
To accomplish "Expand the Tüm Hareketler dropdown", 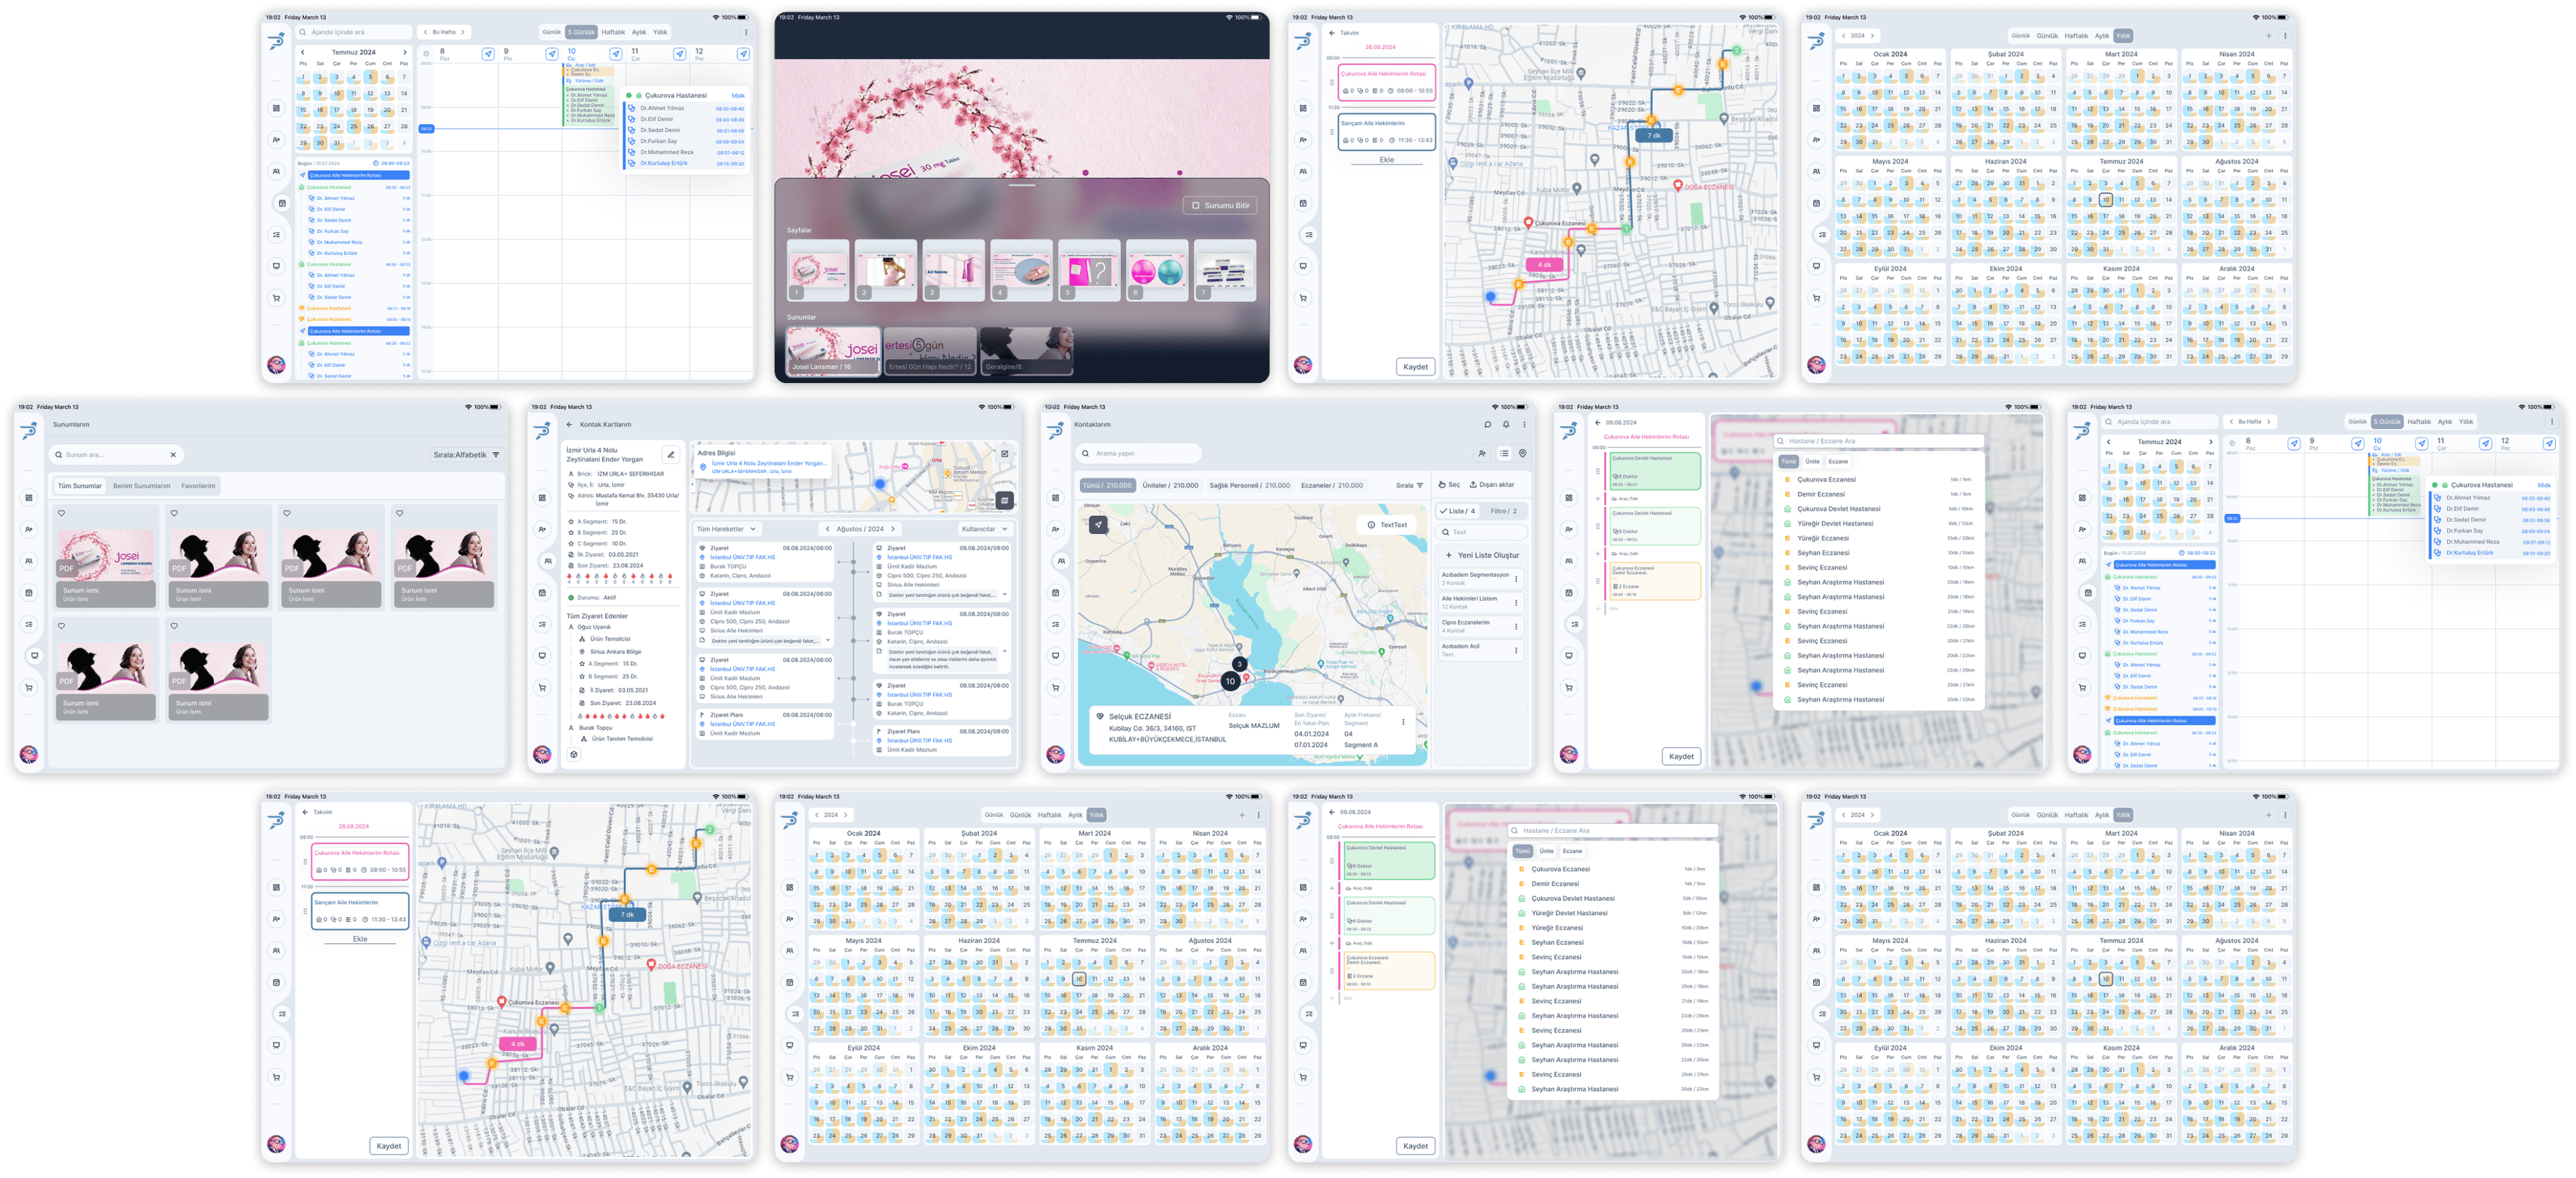I will (x=726, y=529).
